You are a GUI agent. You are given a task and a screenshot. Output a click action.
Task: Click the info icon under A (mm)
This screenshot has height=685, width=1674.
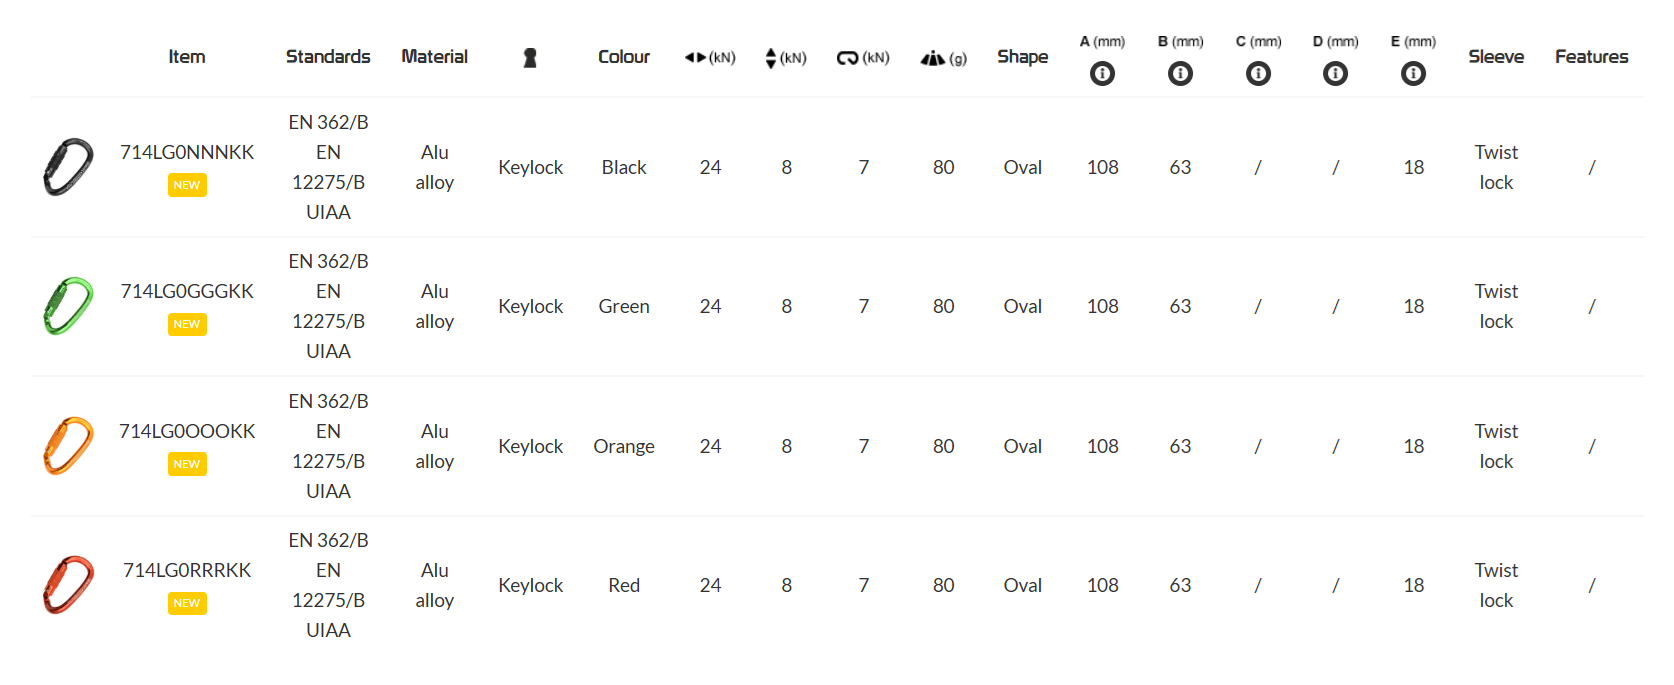click(x=1102, y=73)
